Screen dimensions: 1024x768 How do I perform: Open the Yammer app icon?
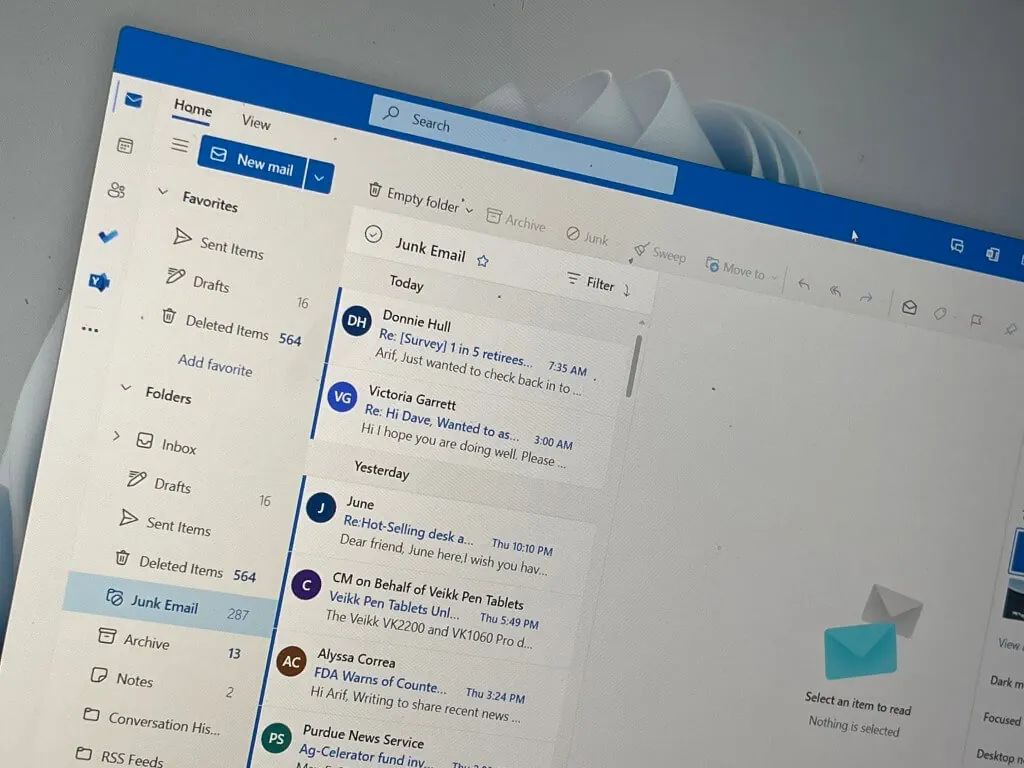(x=99, y=281)
